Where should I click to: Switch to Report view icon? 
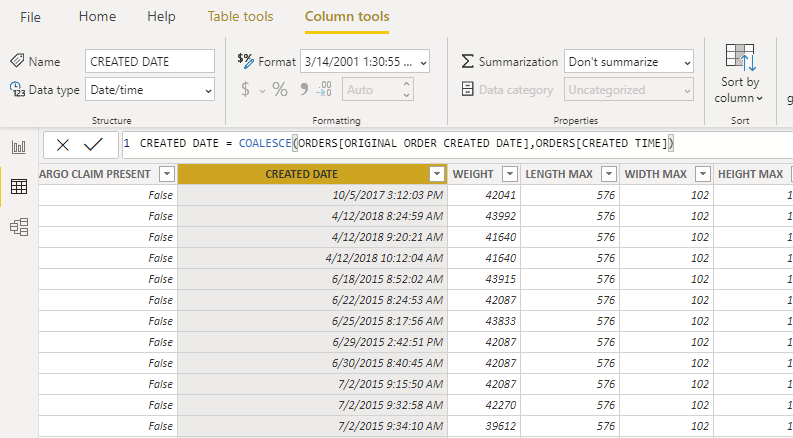[19, 147]
